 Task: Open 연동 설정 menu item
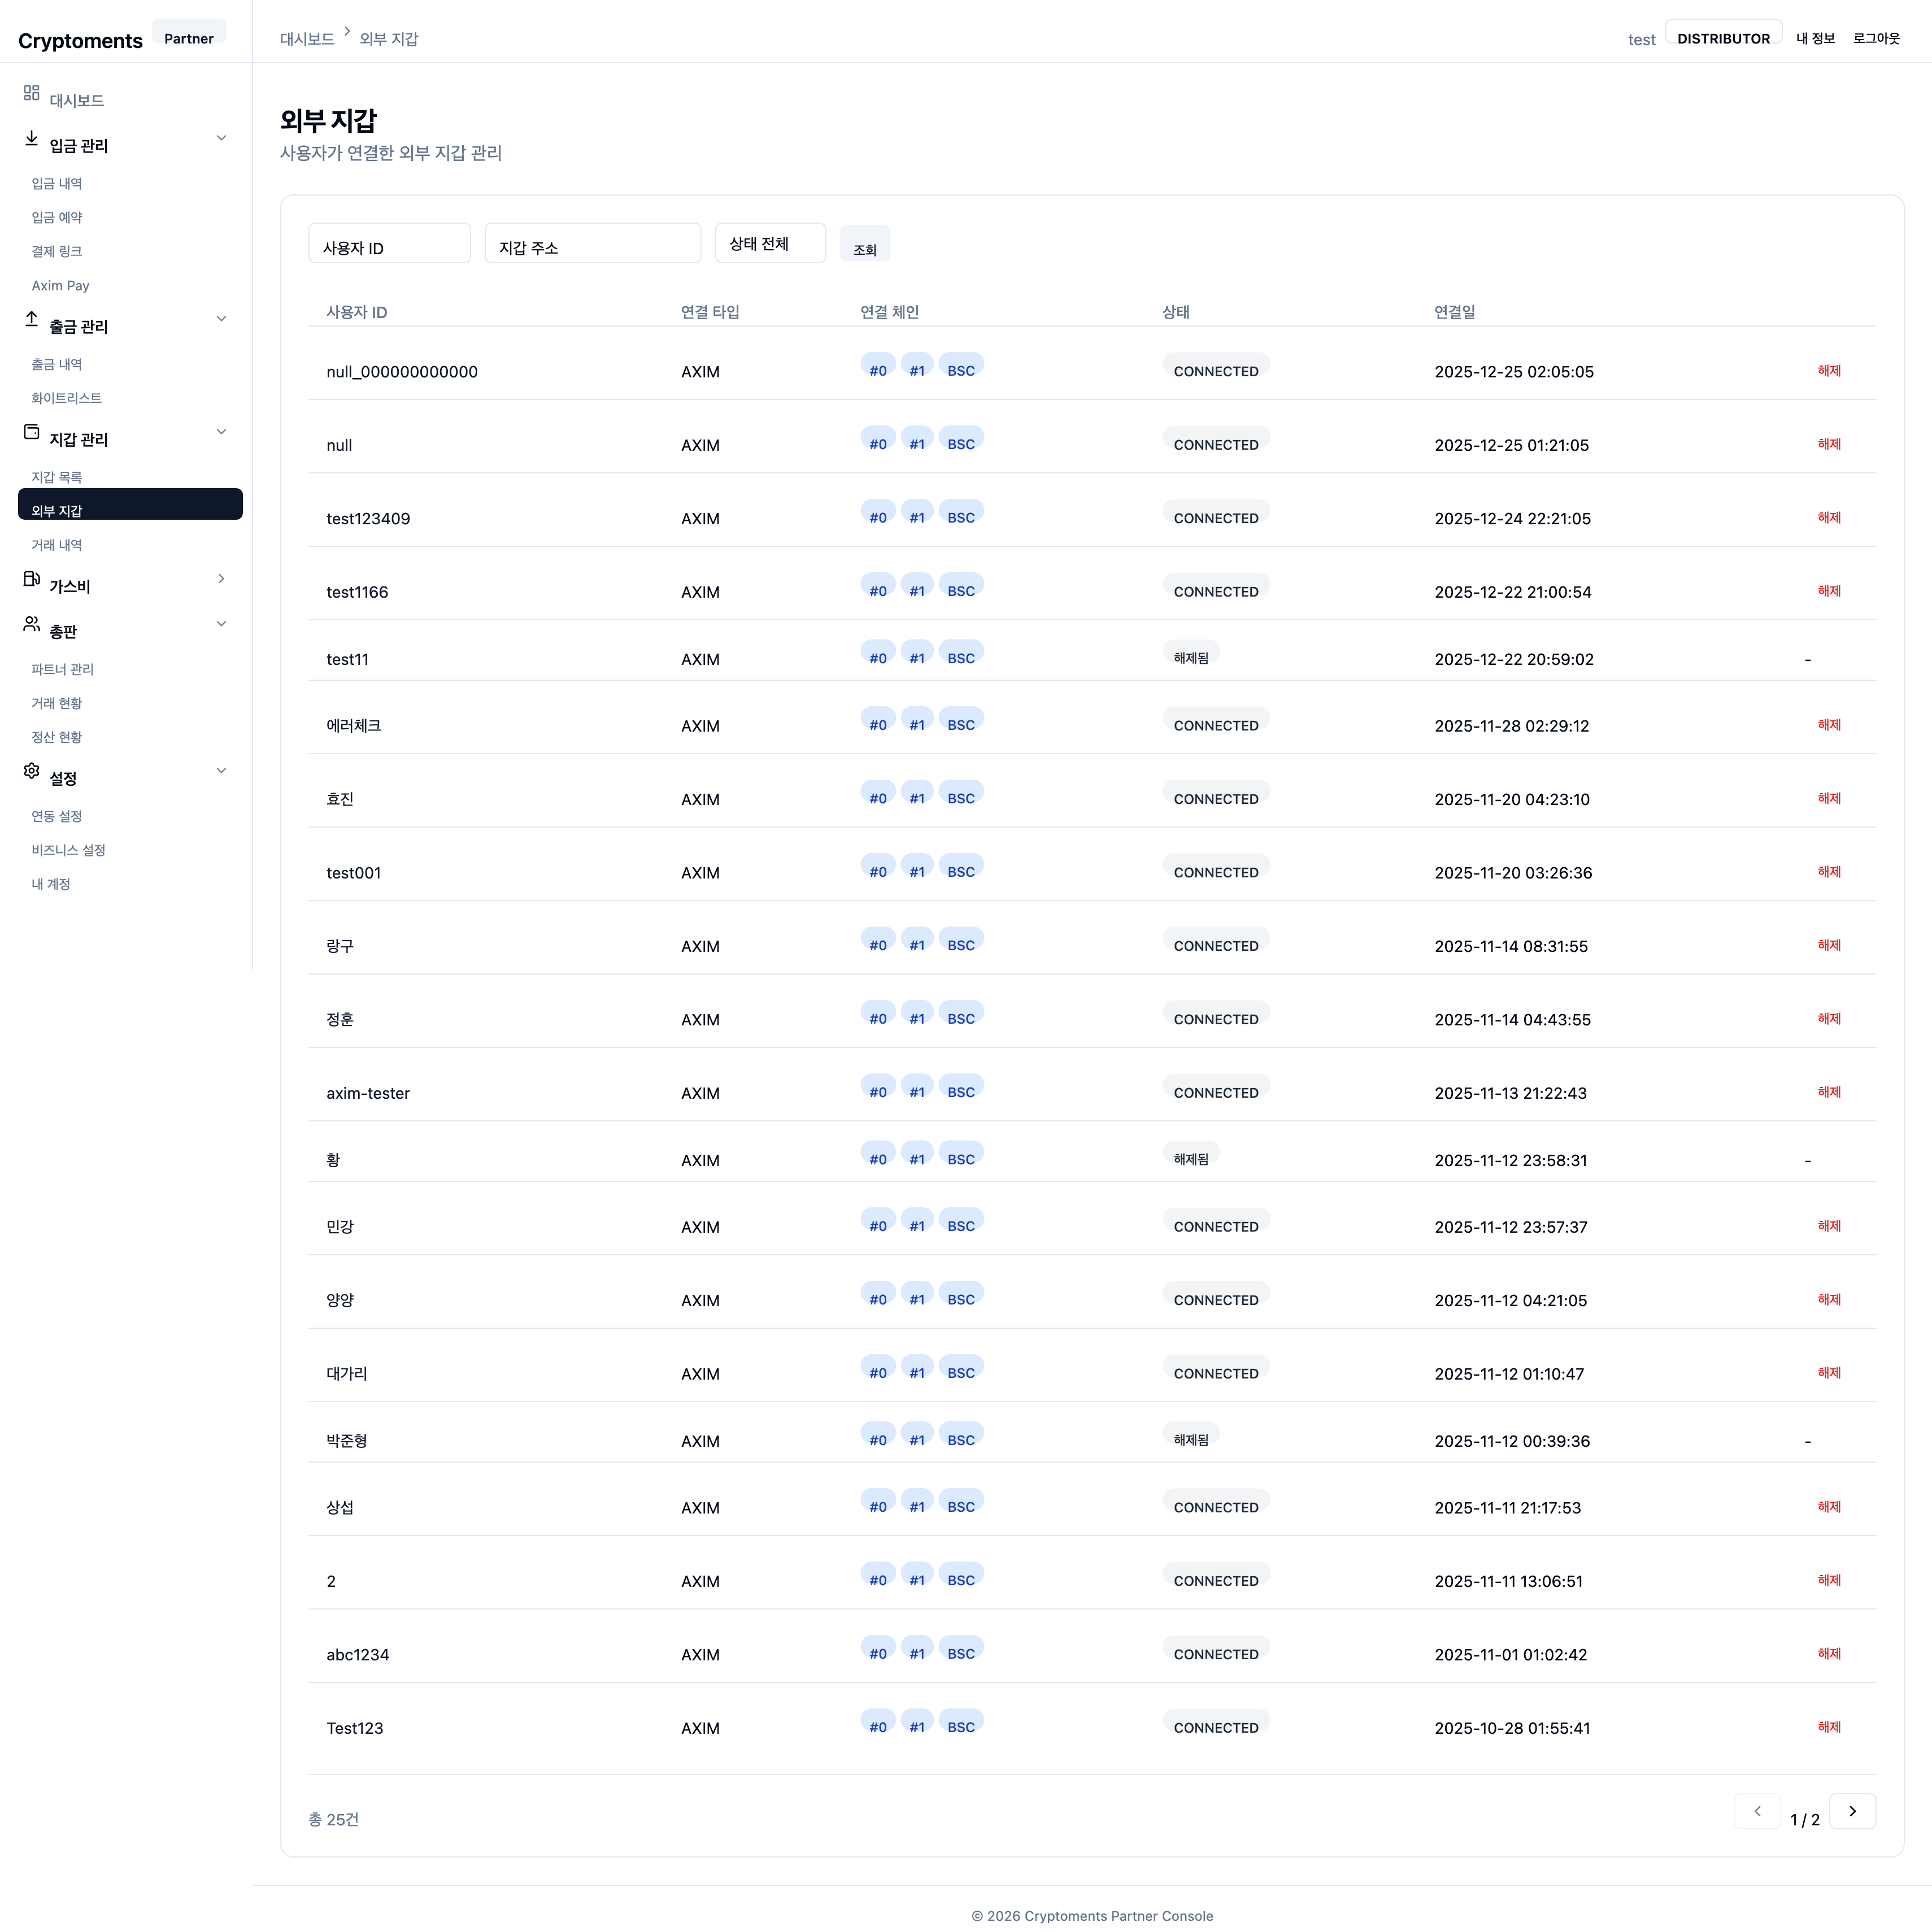click(x=57, y=816)
